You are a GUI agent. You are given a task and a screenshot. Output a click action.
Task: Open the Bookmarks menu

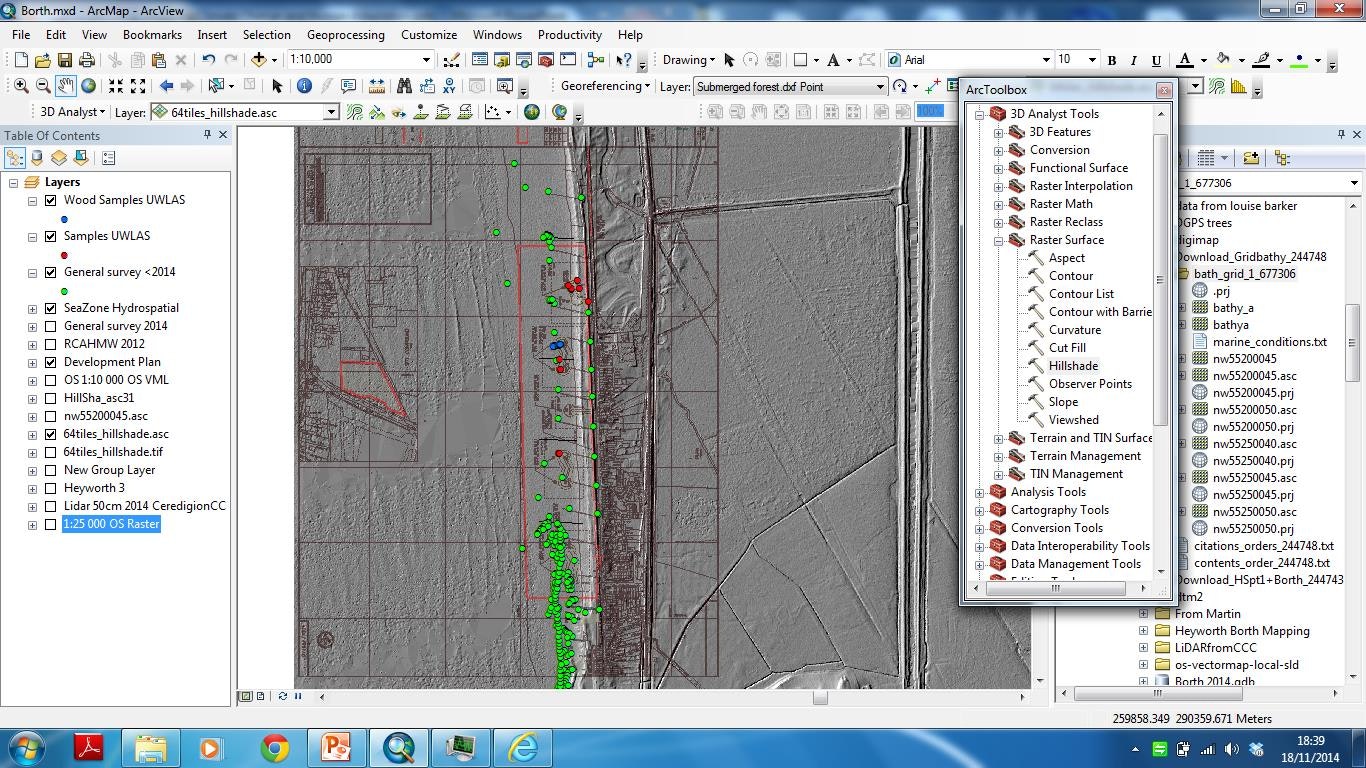click(152, 34)
